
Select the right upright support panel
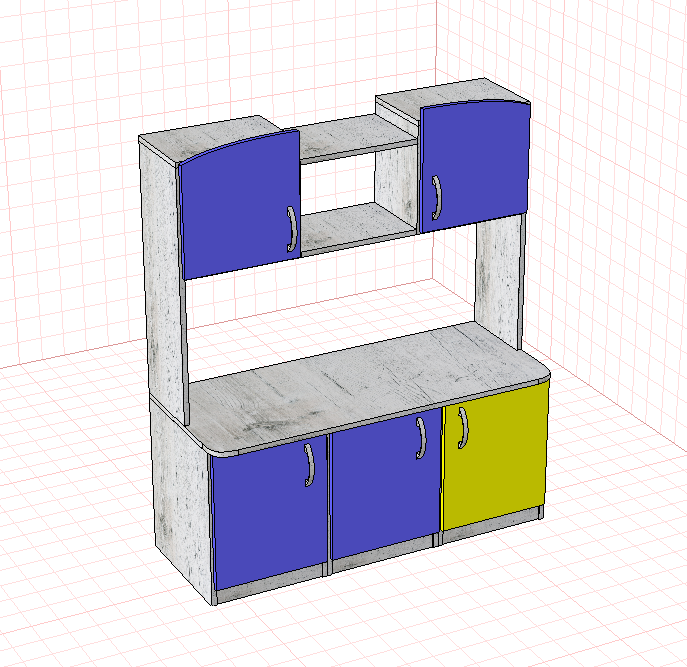point(498,280)
